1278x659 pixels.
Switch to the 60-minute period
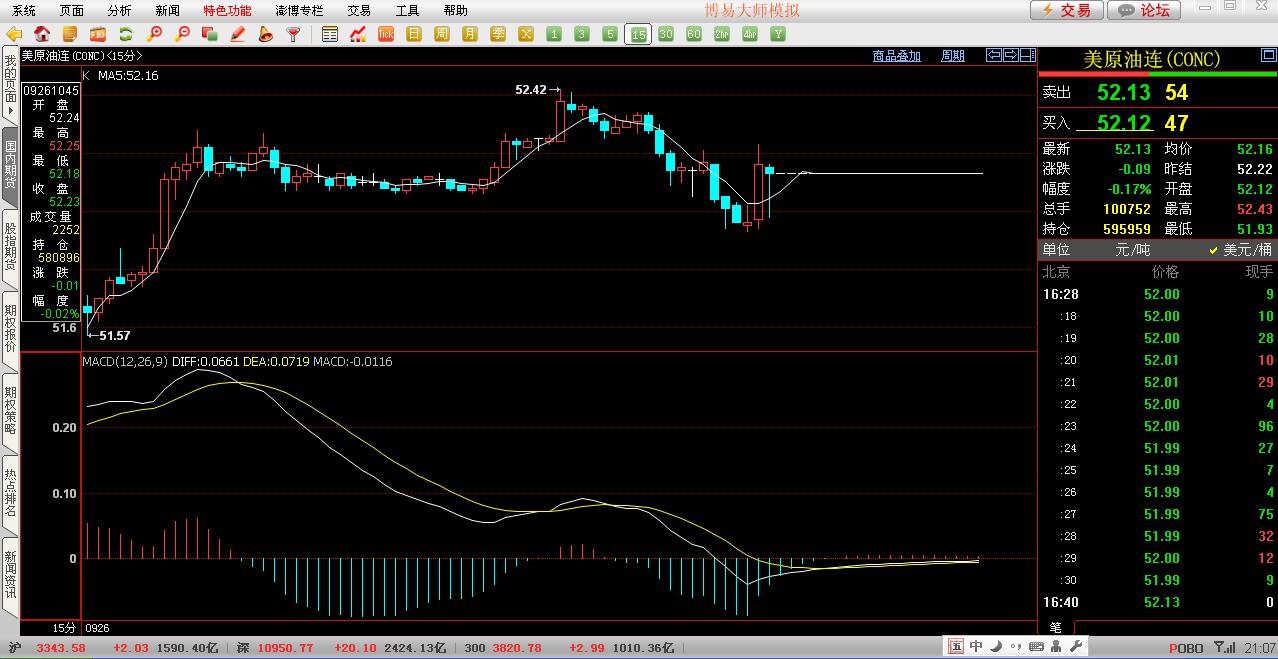click(693, 34)
